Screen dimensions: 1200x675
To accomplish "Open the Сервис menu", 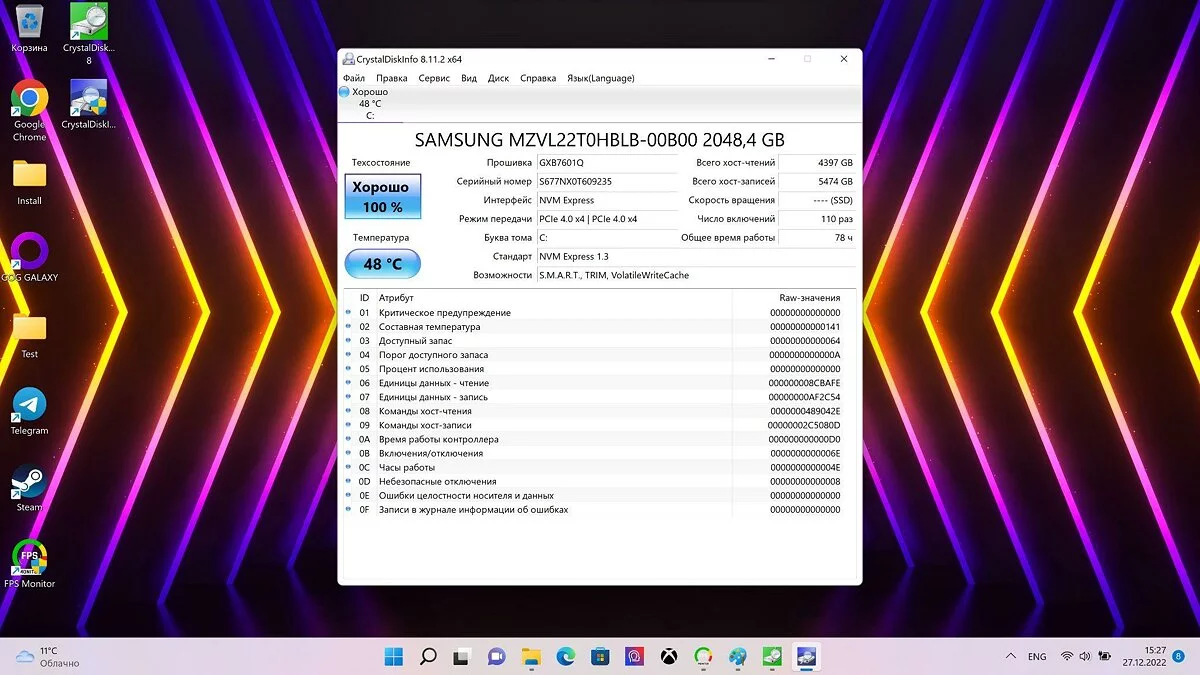I will coord(434,78).
